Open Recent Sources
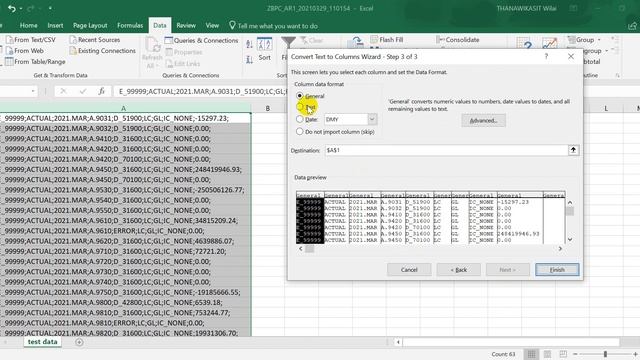Screen dimensions: 640x360 click(x=95, y=40)
